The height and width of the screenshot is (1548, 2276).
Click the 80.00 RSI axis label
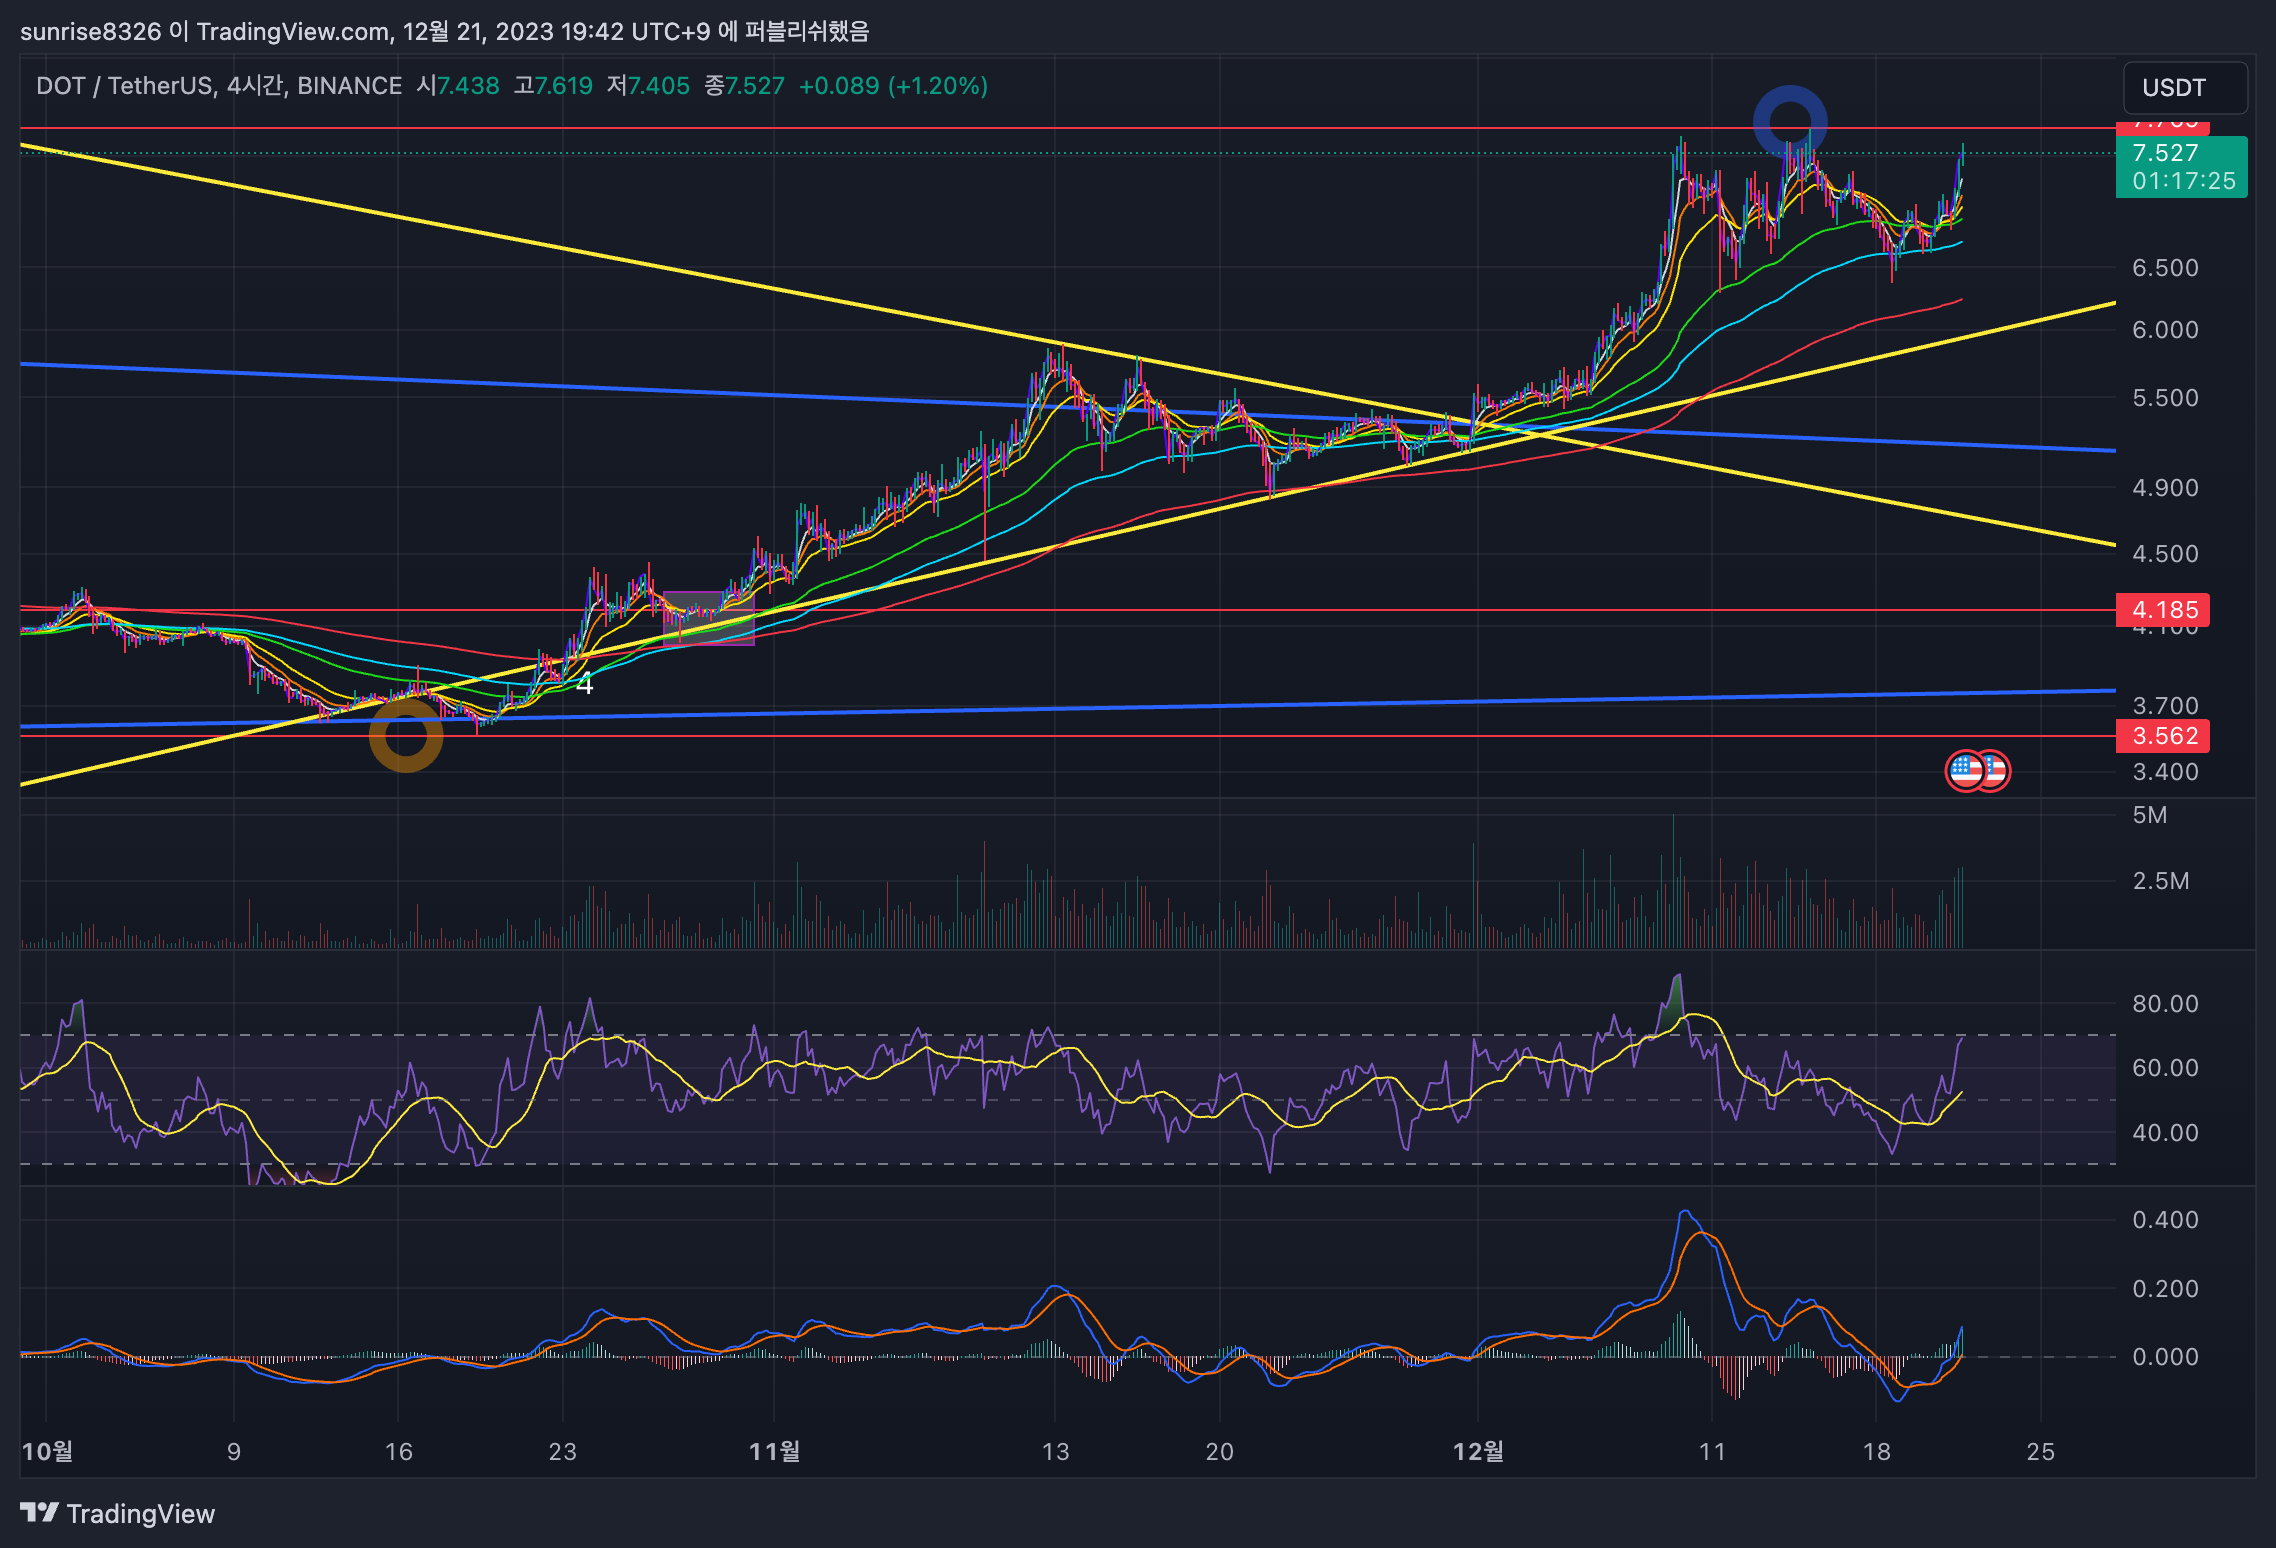(2165, 1004)
